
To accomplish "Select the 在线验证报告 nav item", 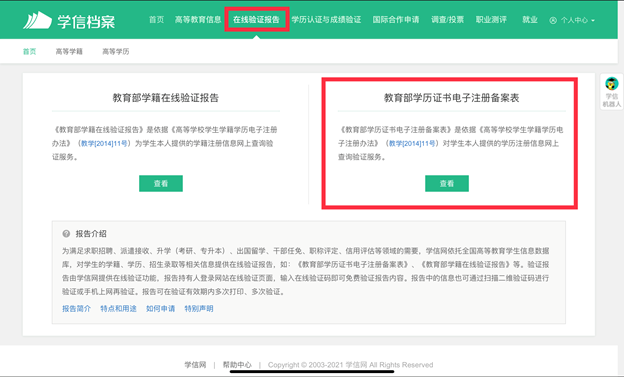I will [256, 20].
